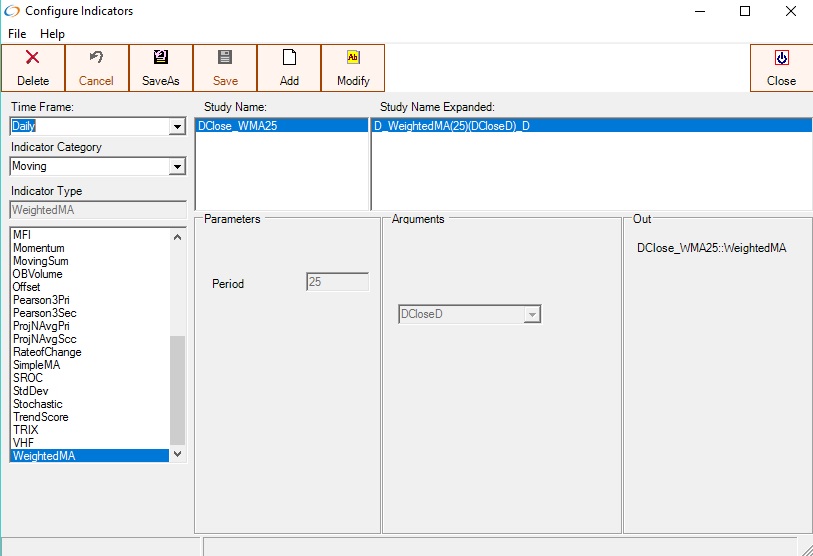Screen dimensions: 813x556
Task: Click the Delete toolbar button
Action: pos(33,68)
